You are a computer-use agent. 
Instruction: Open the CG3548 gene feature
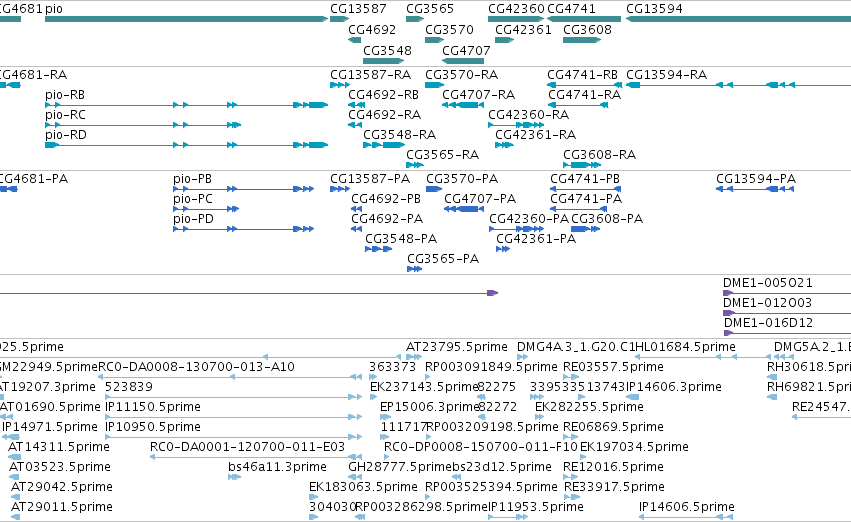(384, 61)
